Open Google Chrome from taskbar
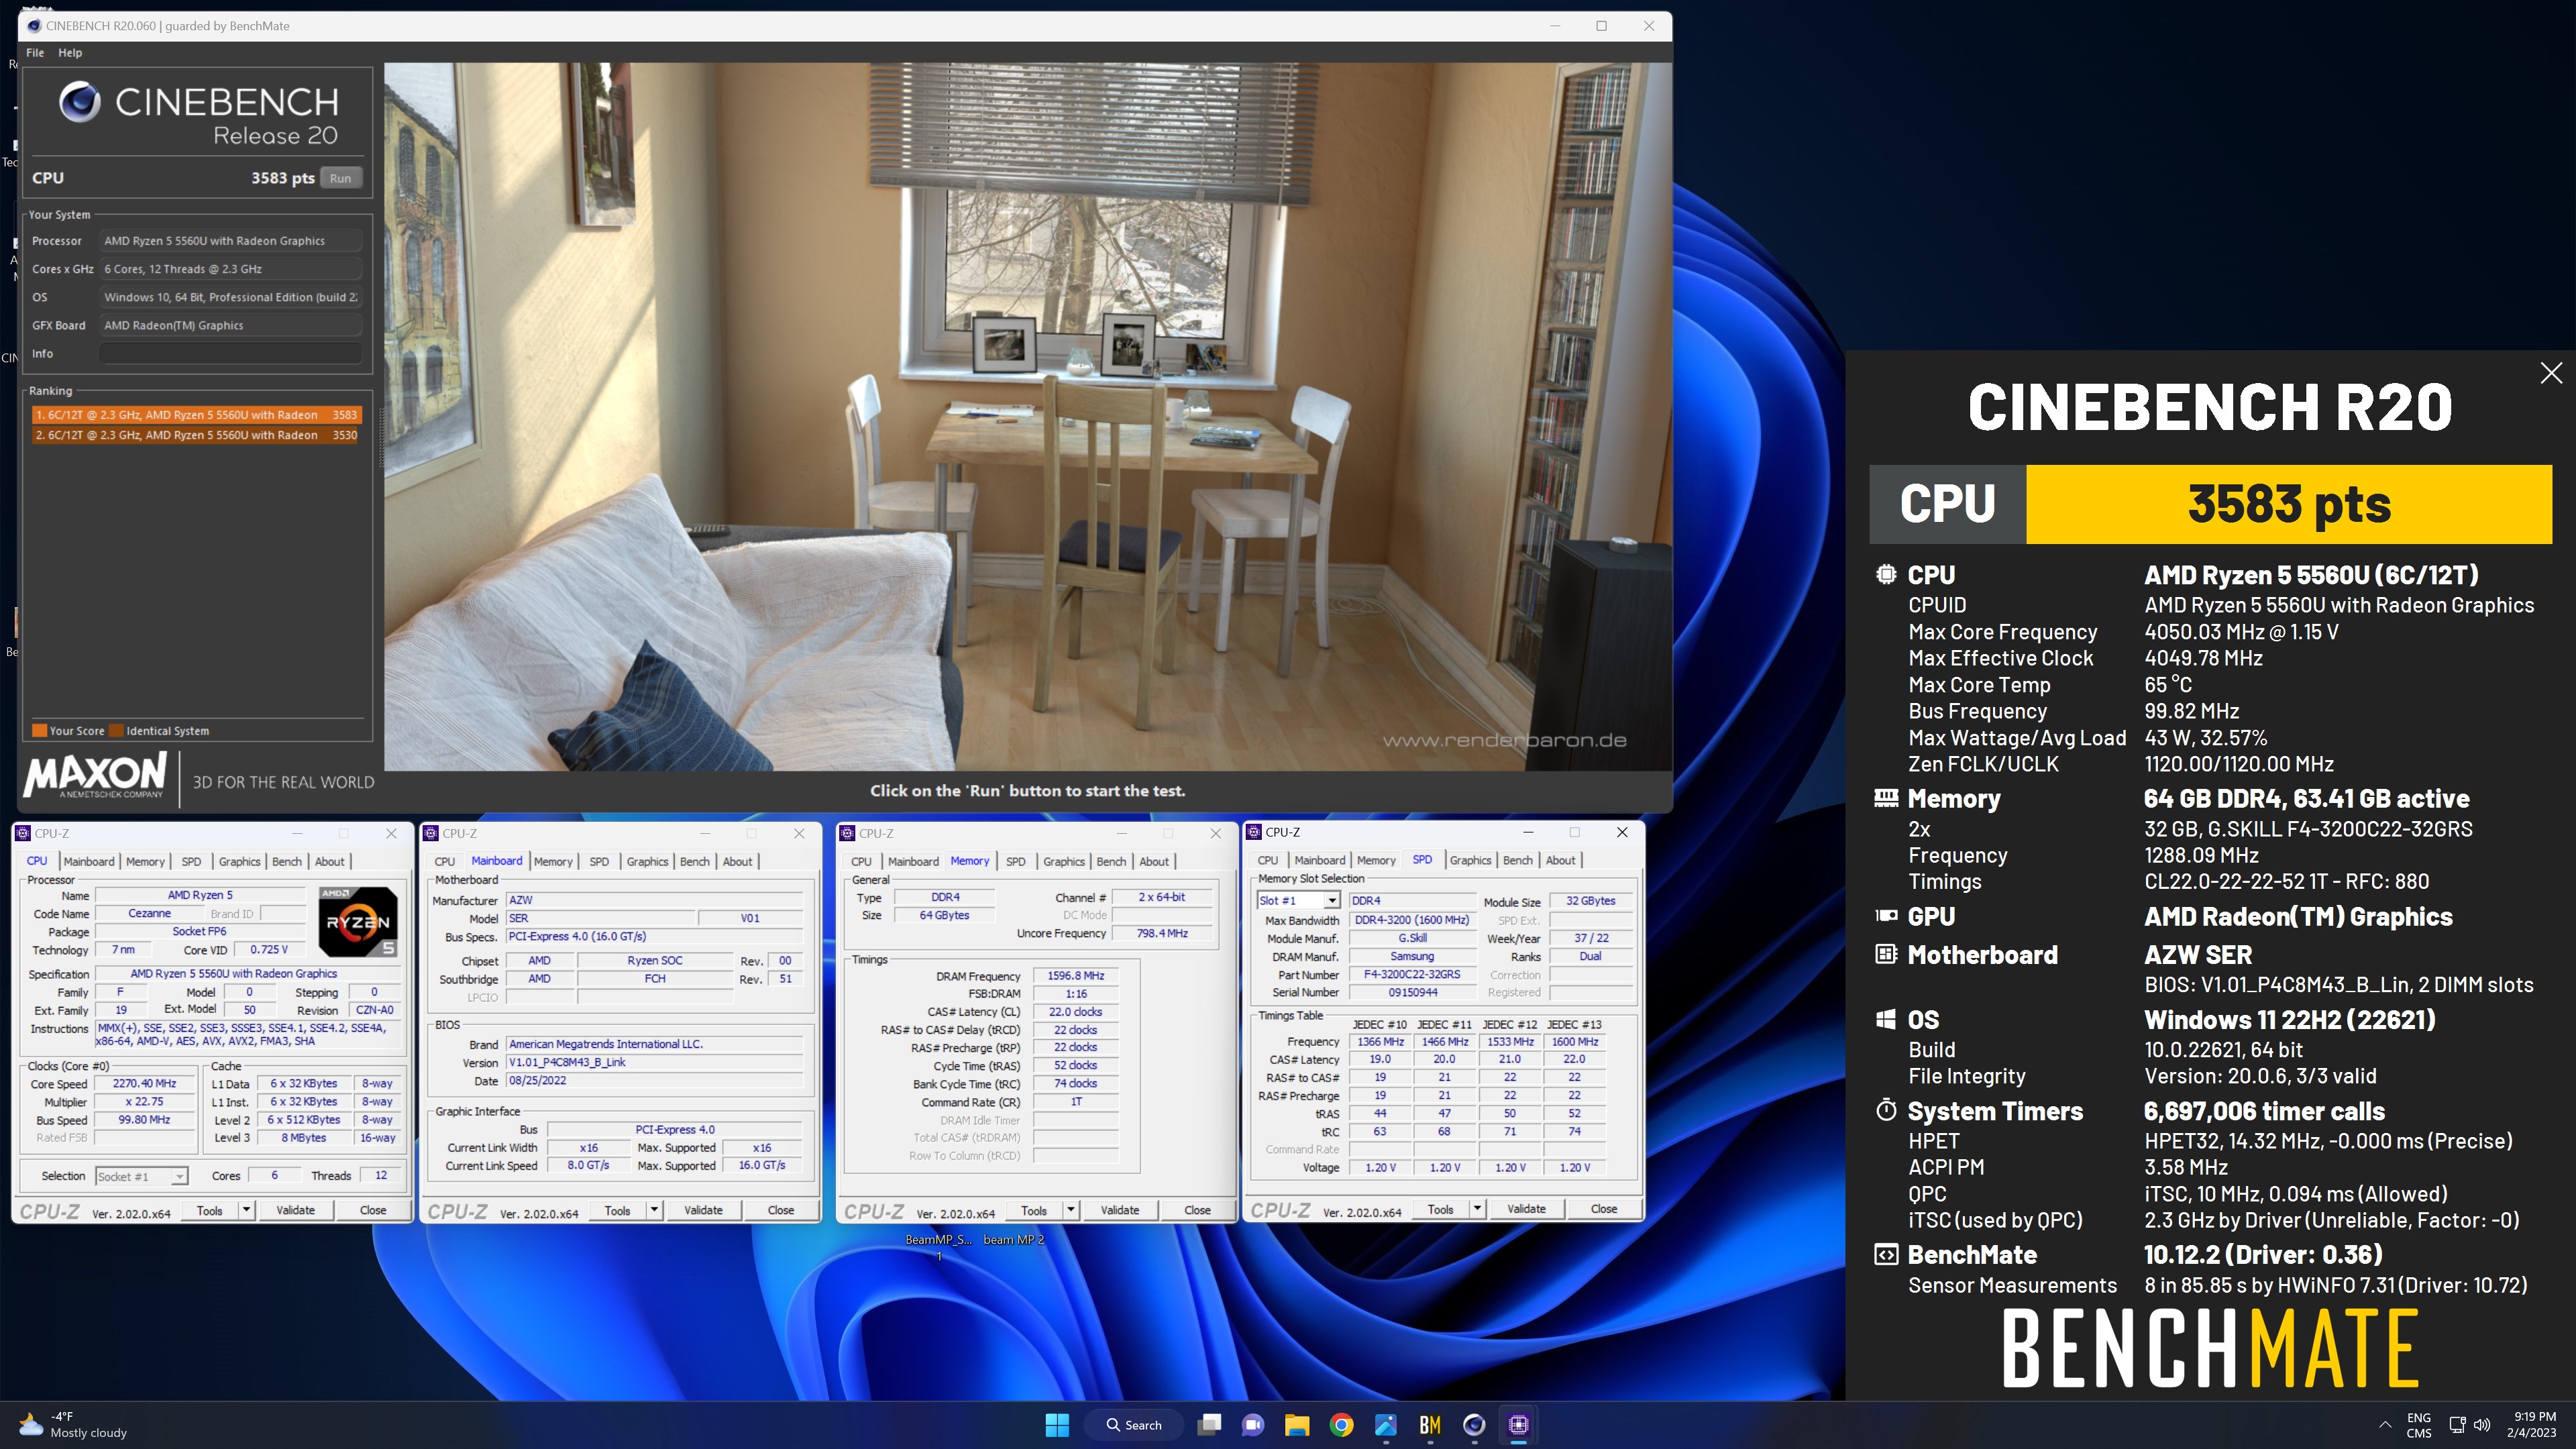This screenshot has width=2576, height=1449. [x=1341, y=1425]
